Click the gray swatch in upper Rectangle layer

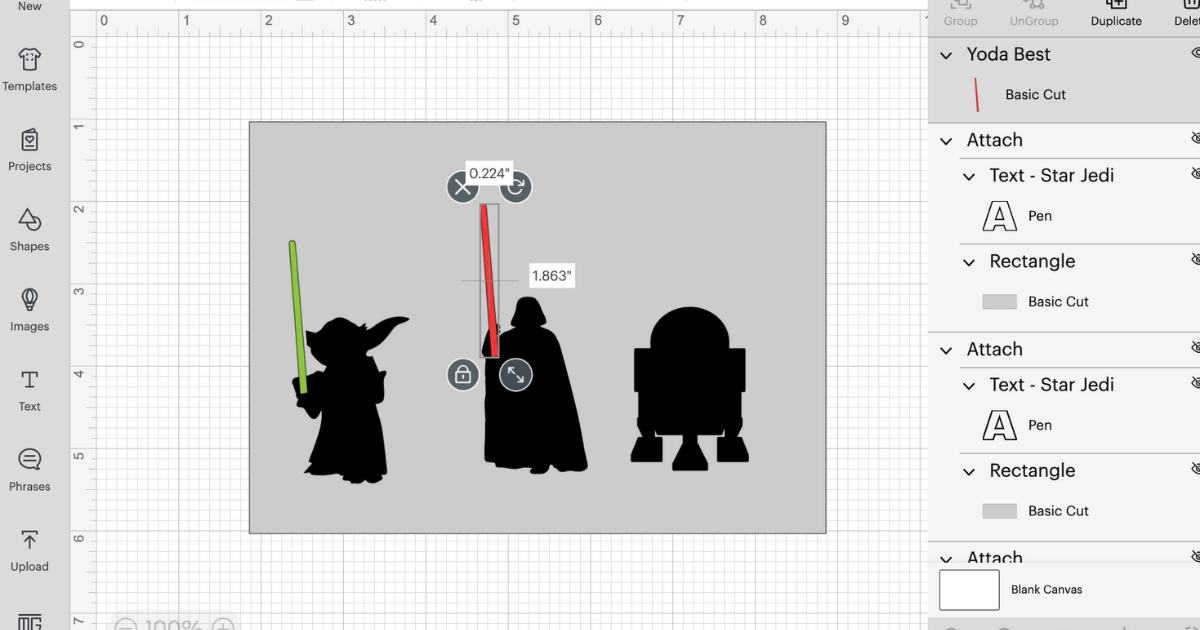(1000, 302)
